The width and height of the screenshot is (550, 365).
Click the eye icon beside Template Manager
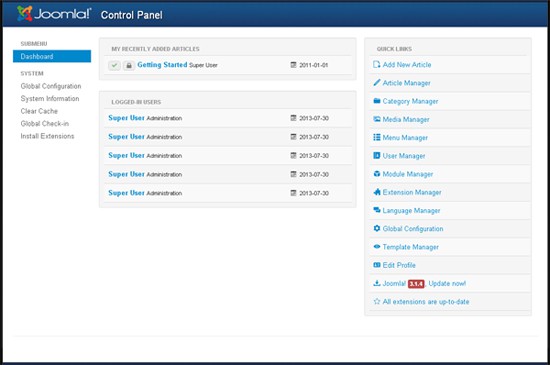[x=377, y=246]
